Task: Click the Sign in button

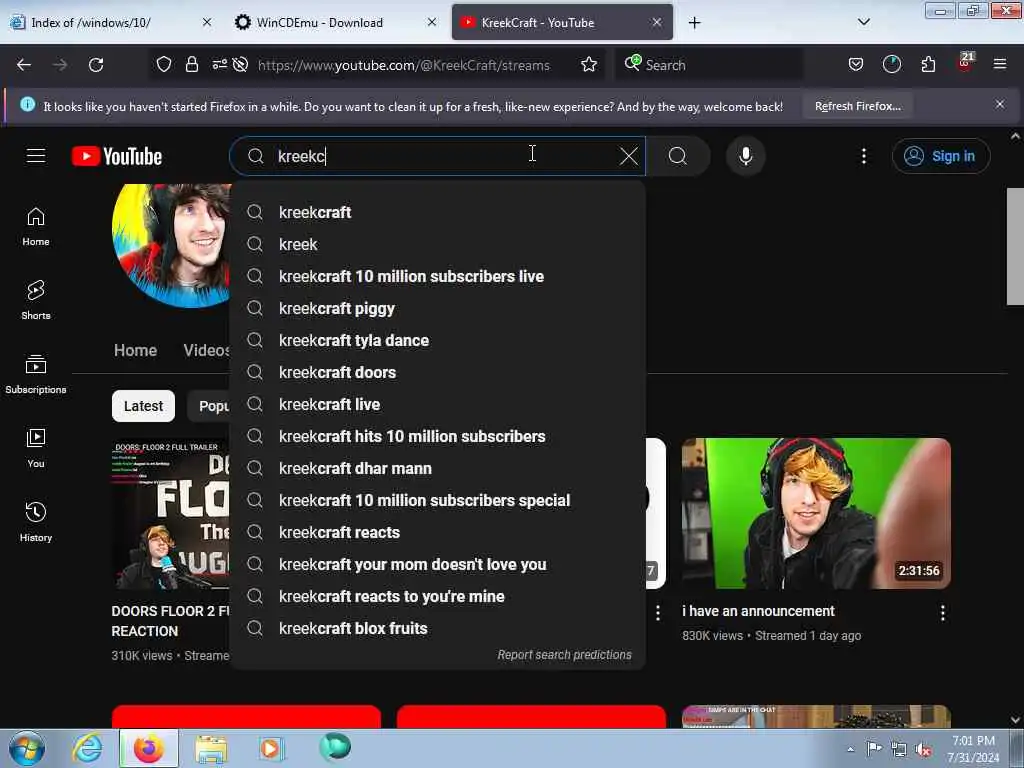Action: (940, 156)
